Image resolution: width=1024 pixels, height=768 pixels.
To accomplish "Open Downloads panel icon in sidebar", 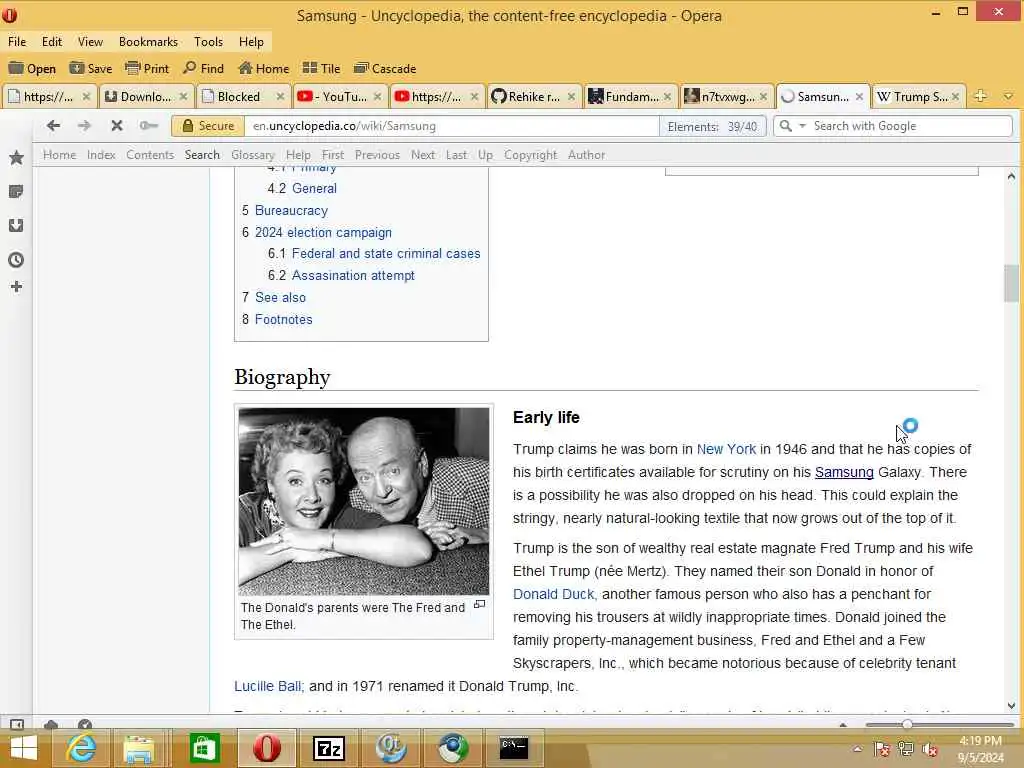I will click(16, 225).
